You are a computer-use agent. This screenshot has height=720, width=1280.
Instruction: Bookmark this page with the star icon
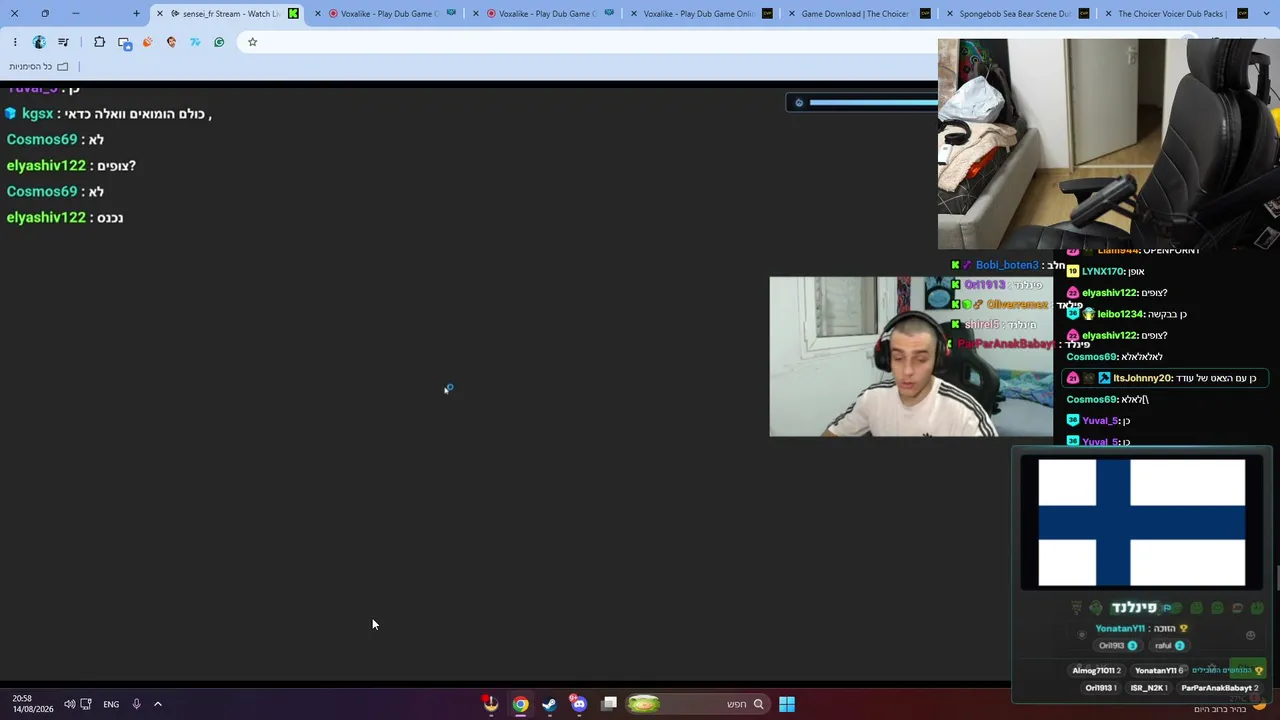(x=252, y=42)
